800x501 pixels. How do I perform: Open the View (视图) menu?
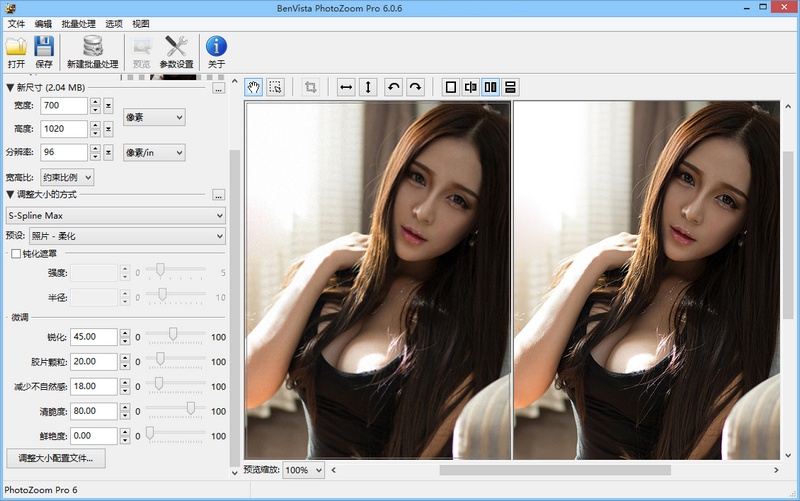(141, 22)
